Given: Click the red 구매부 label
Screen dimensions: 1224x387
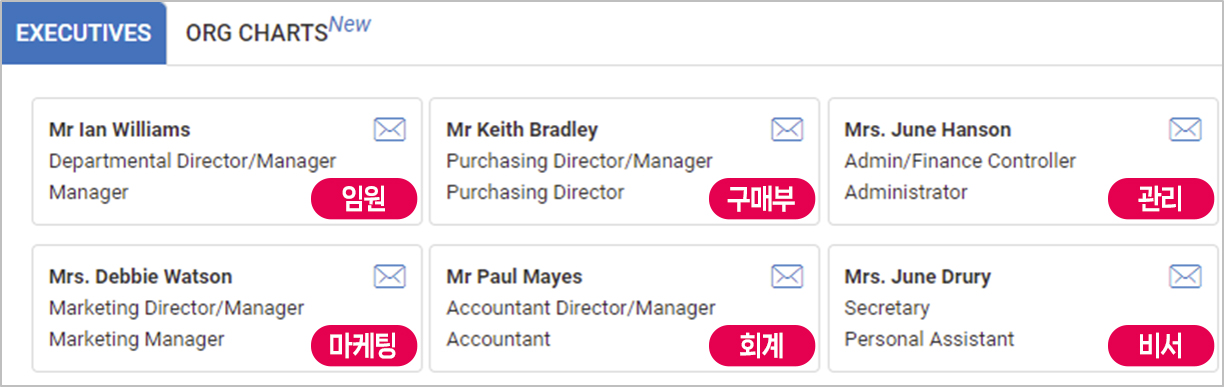Looking at the screenshot, I should click(x=762, y=198).
